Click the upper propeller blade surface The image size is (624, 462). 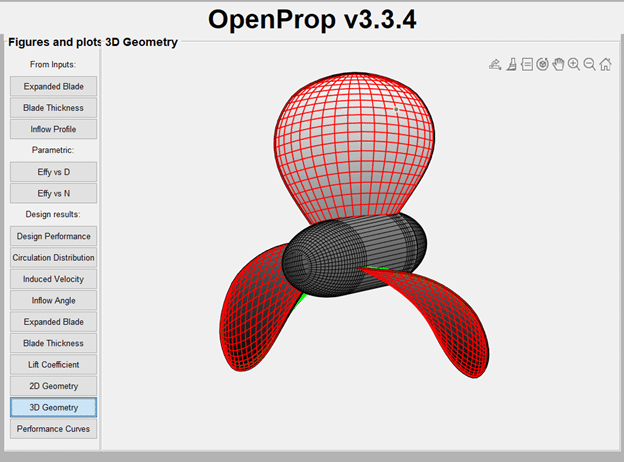point(354,147)
